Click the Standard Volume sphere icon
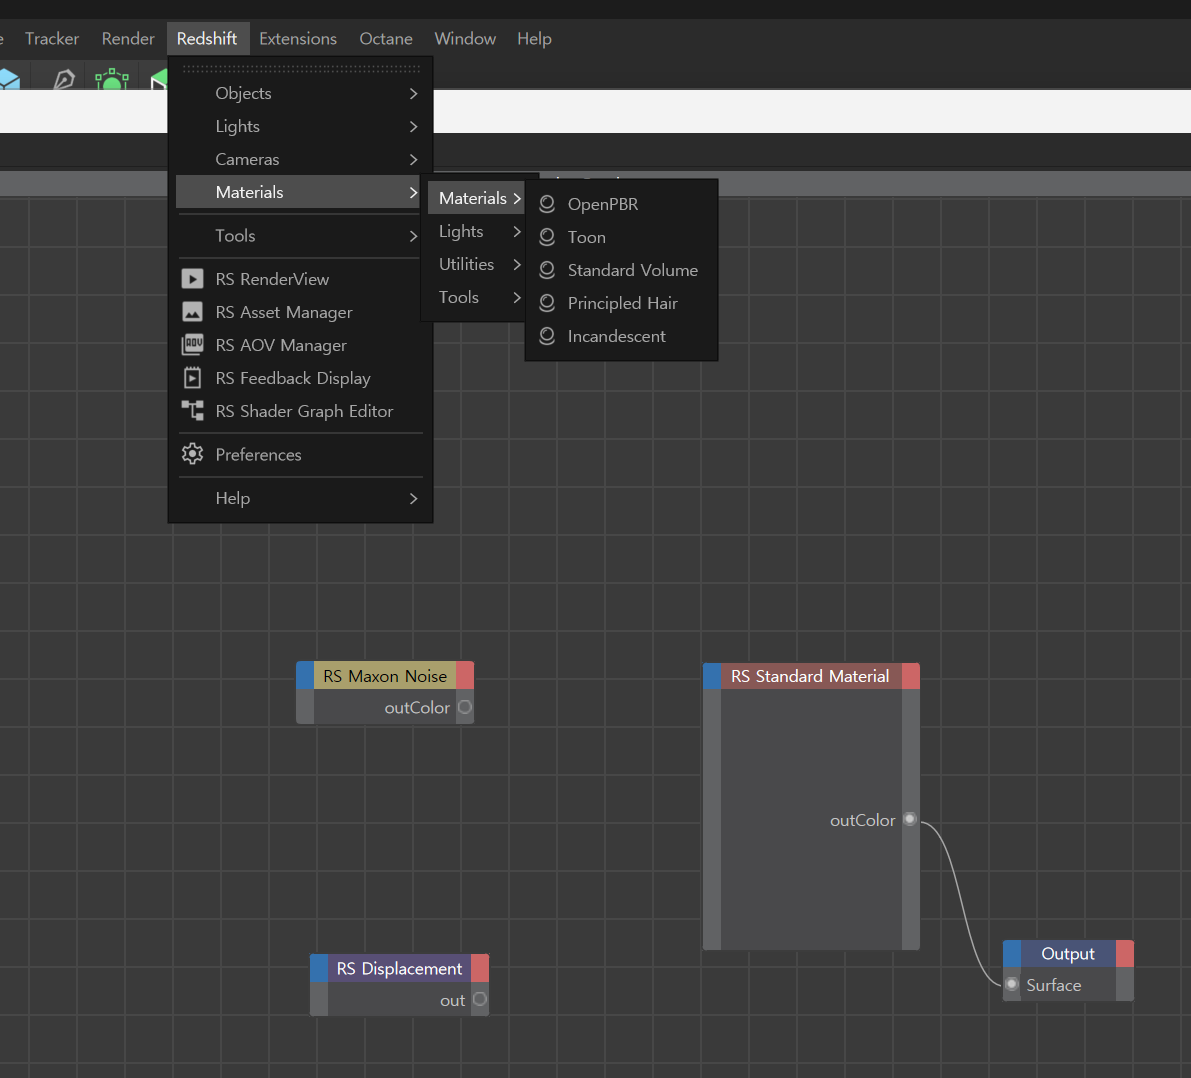Image resolution: width=1191 pixels, height=1078 pixels. tap(547, 270)
